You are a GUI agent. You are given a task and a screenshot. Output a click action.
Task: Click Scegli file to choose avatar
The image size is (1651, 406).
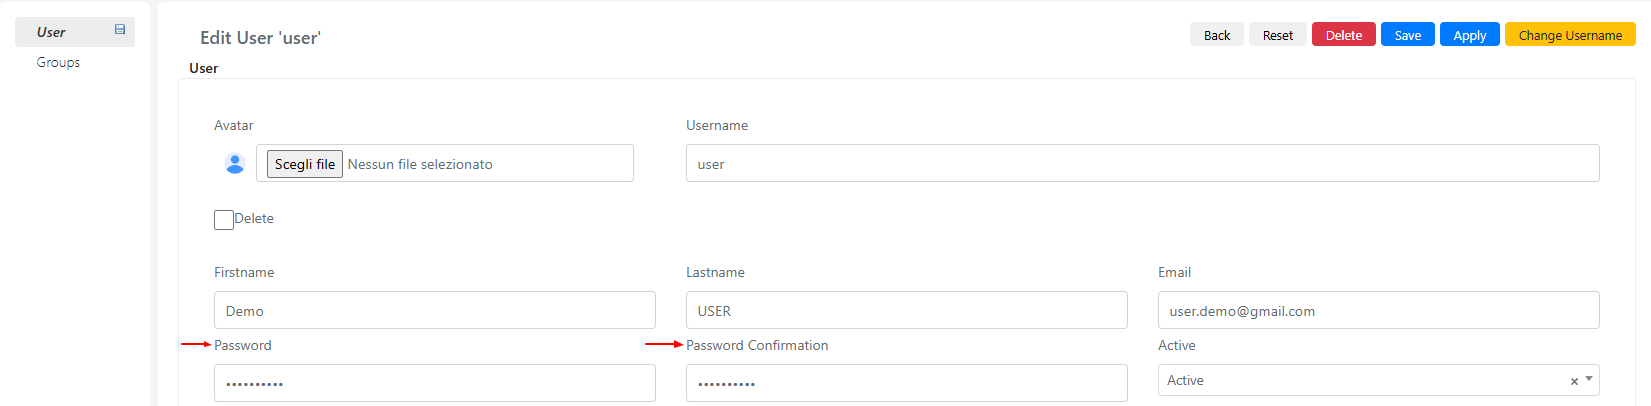click(305, 164)
